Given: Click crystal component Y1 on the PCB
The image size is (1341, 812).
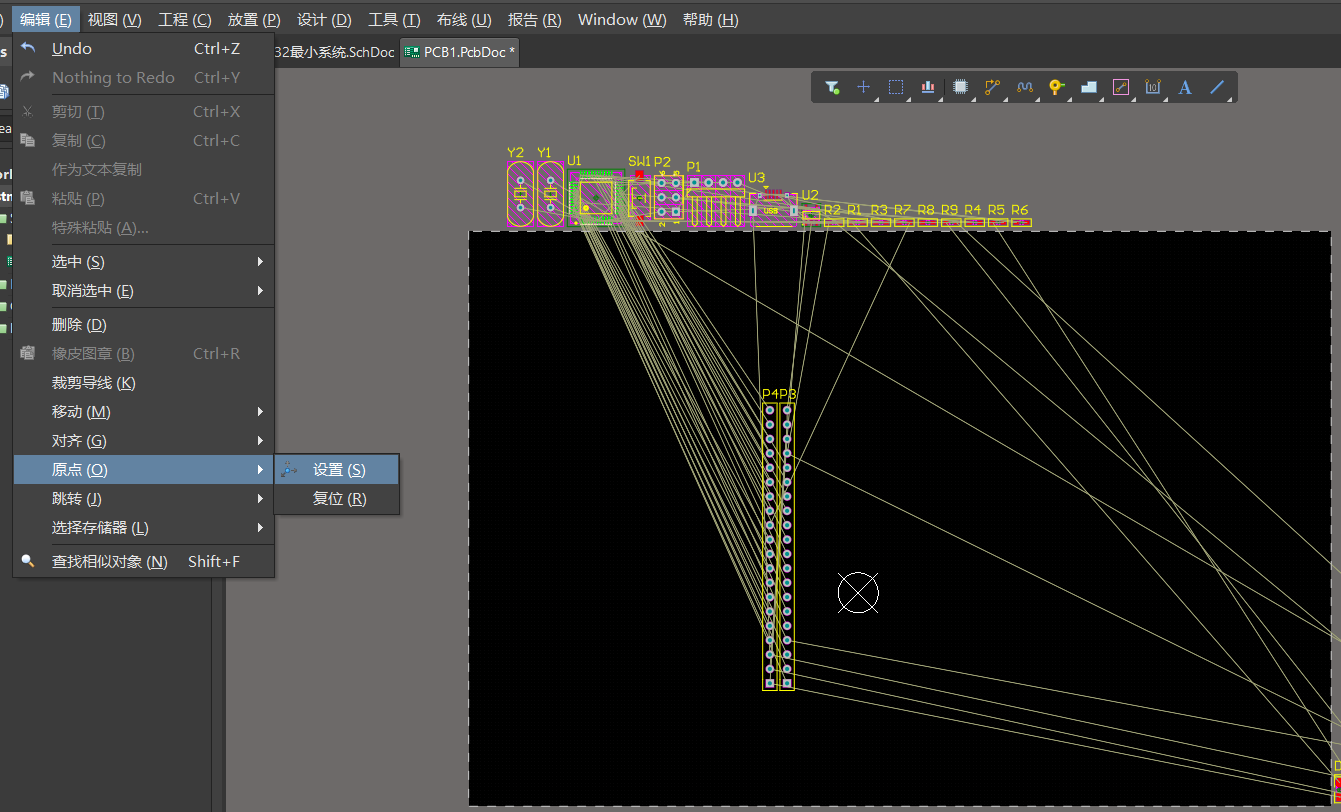Looking at the screenshot, I should (550, 195).
